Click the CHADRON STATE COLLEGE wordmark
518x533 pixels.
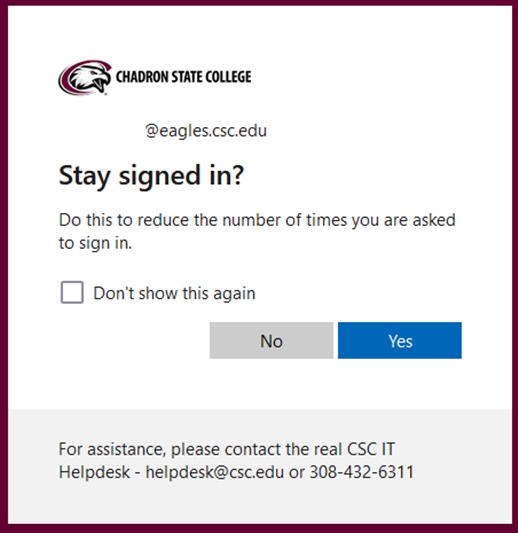[184, 77]
